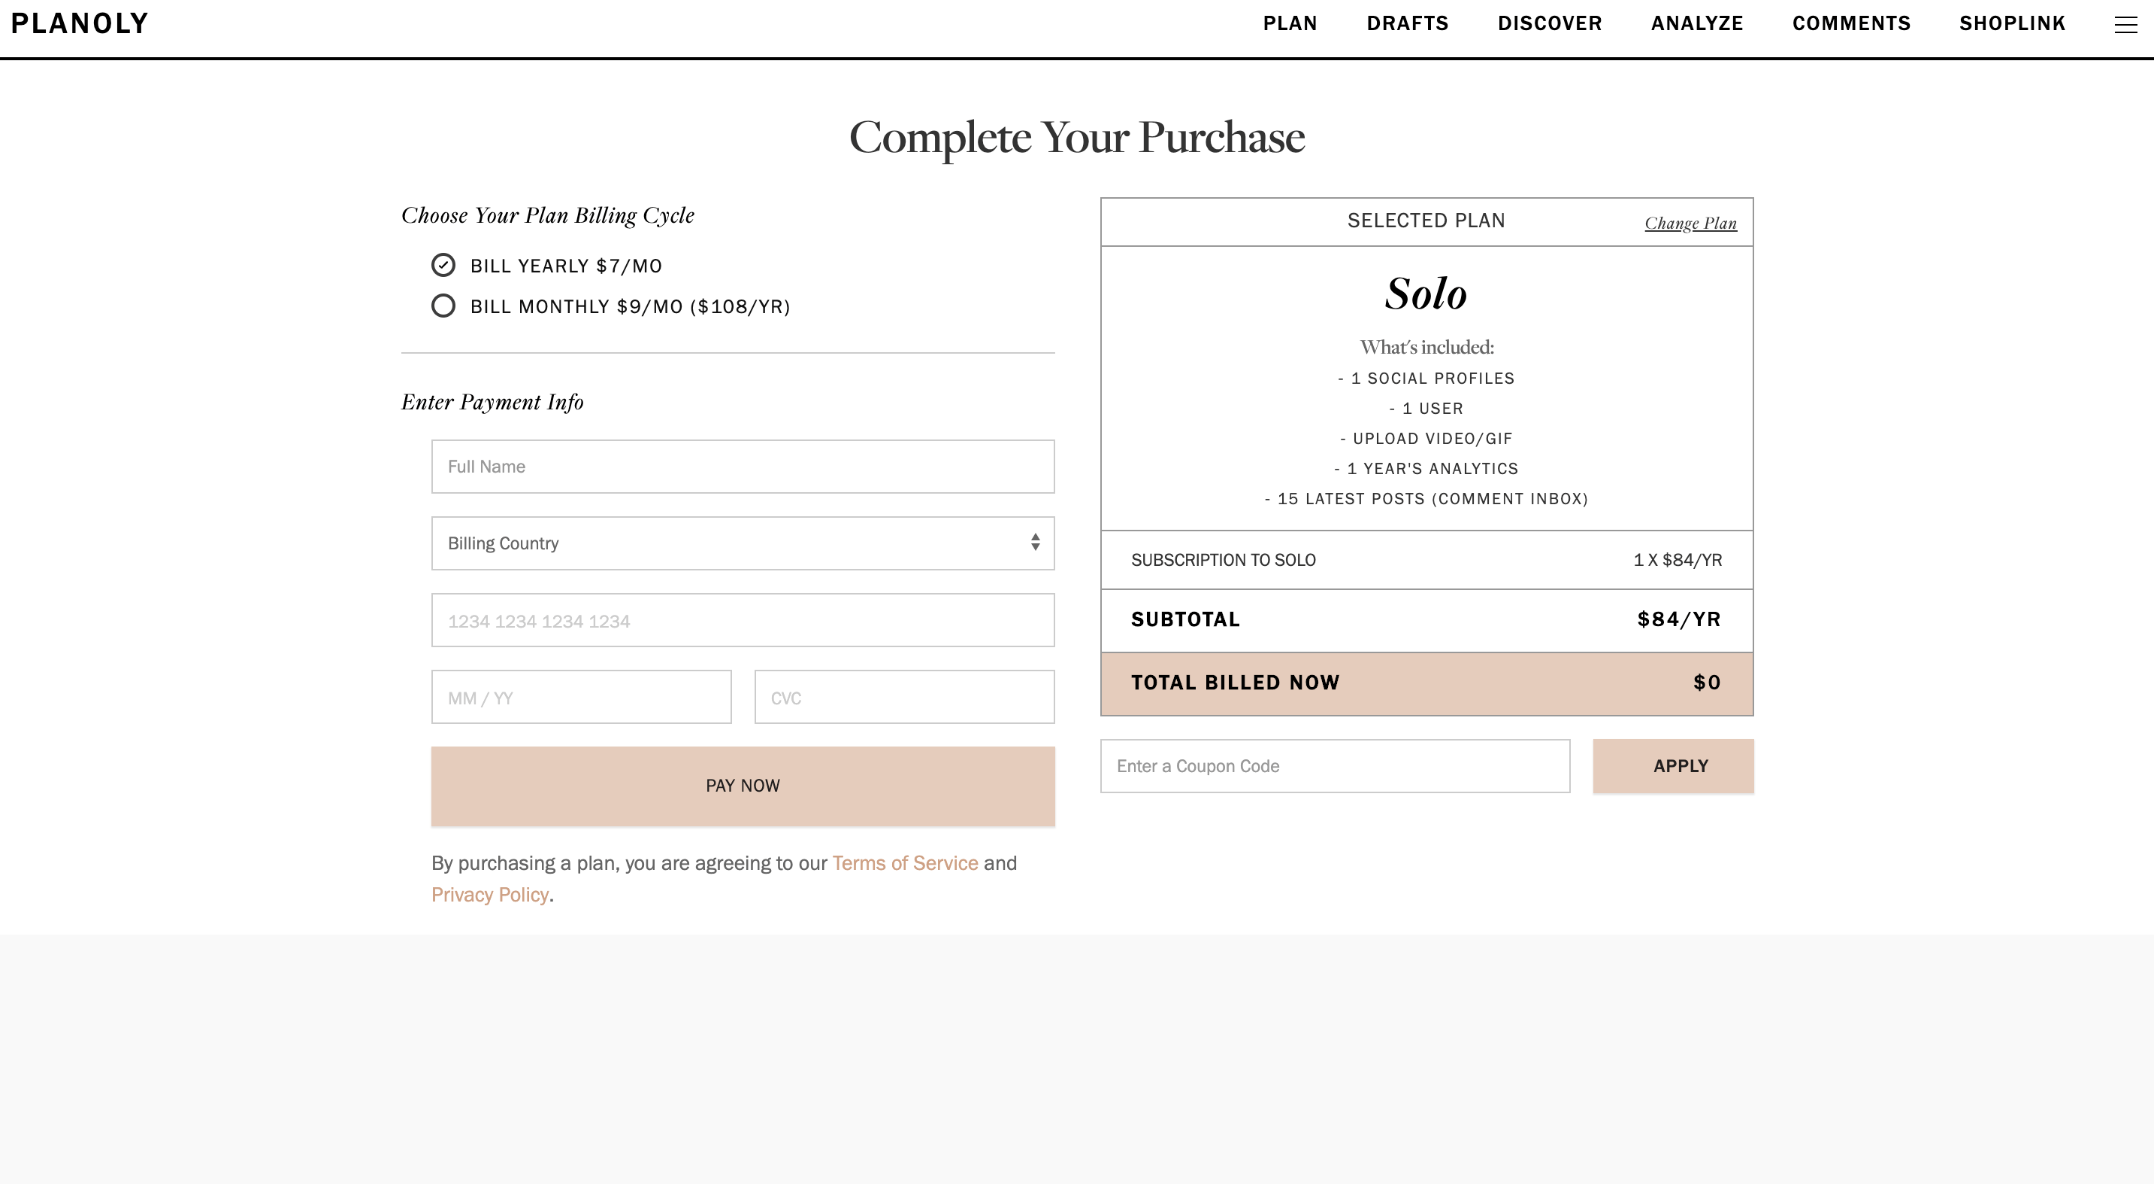
Task: Open the Terms of Service link
Action: pos(905,863)
